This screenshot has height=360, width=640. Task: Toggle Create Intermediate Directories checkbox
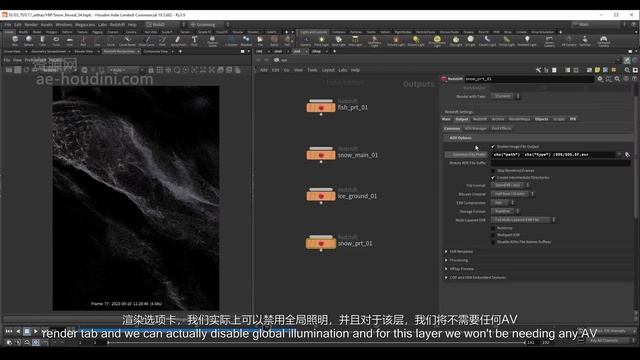tap(493, 178)
